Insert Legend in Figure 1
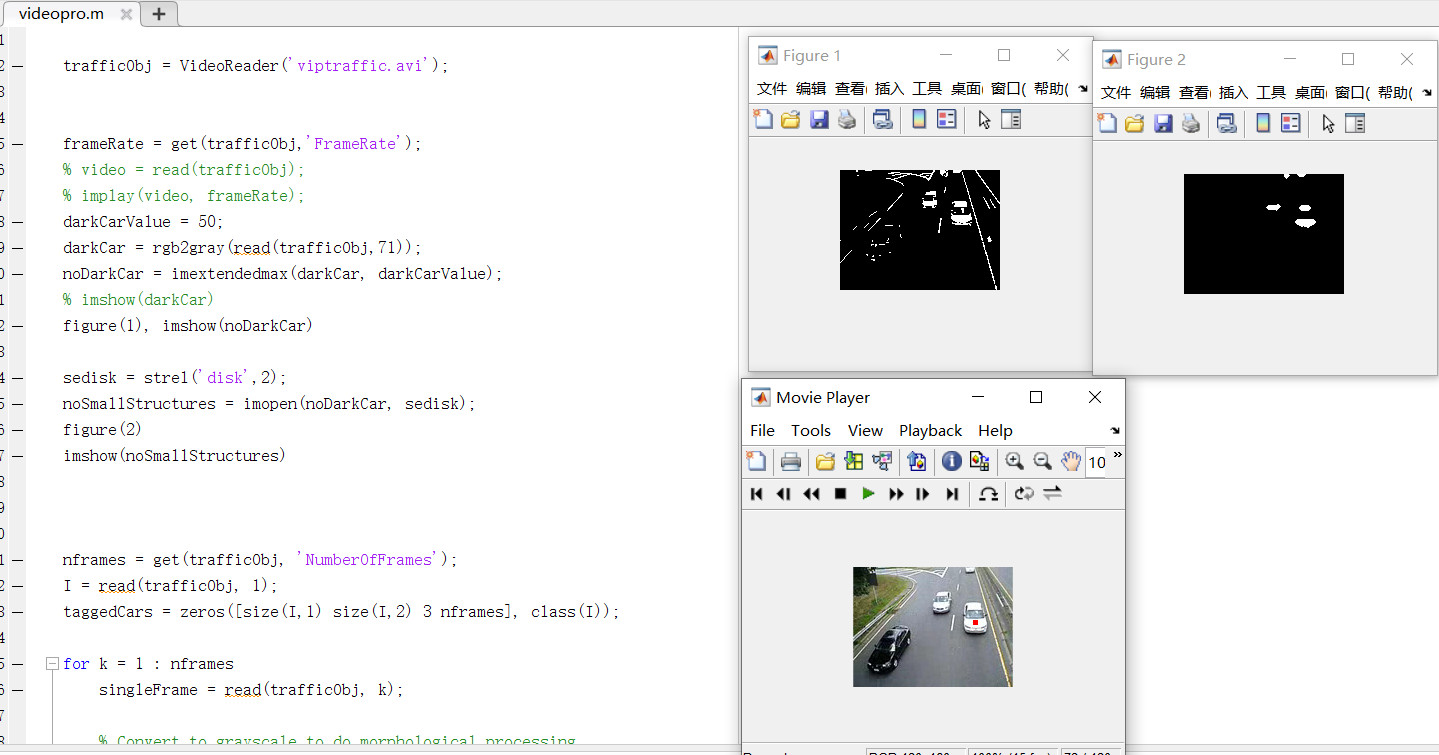Image resolution: width=1439 pixels, height=755 pixels. pyautogui.click(x=947, y=120)
